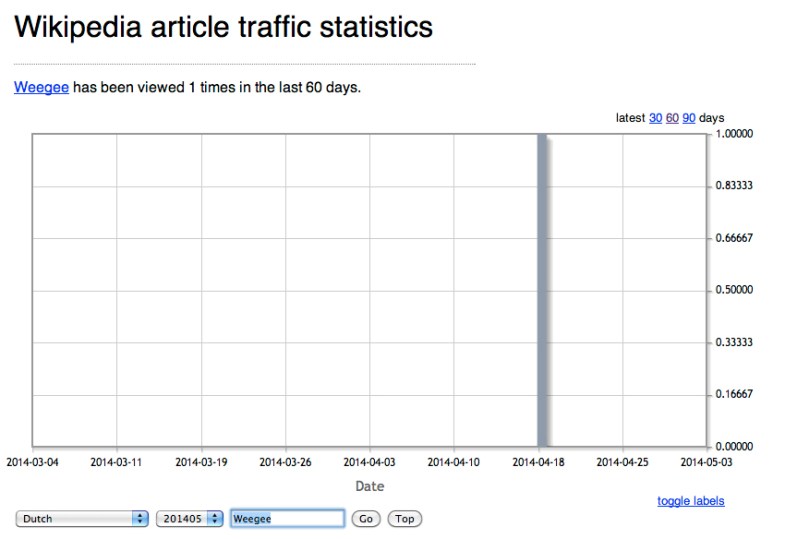
Task: Click the gray traffic bar in chart
Action: pos(543,290)
